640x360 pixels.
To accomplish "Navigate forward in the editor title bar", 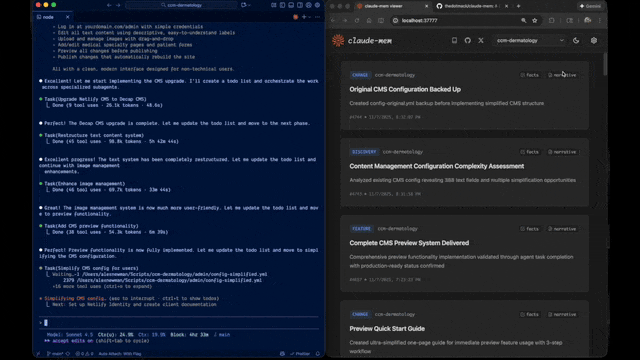I will [x=118, y=5].
